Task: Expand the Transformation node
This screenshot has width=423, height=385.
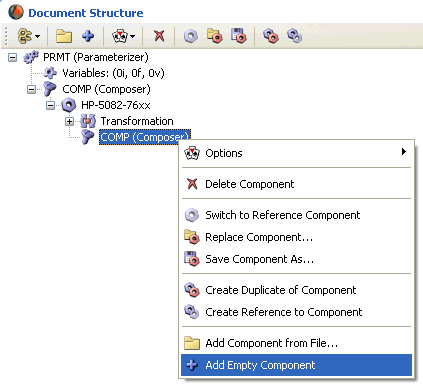Action: click(x=69, y=121)
